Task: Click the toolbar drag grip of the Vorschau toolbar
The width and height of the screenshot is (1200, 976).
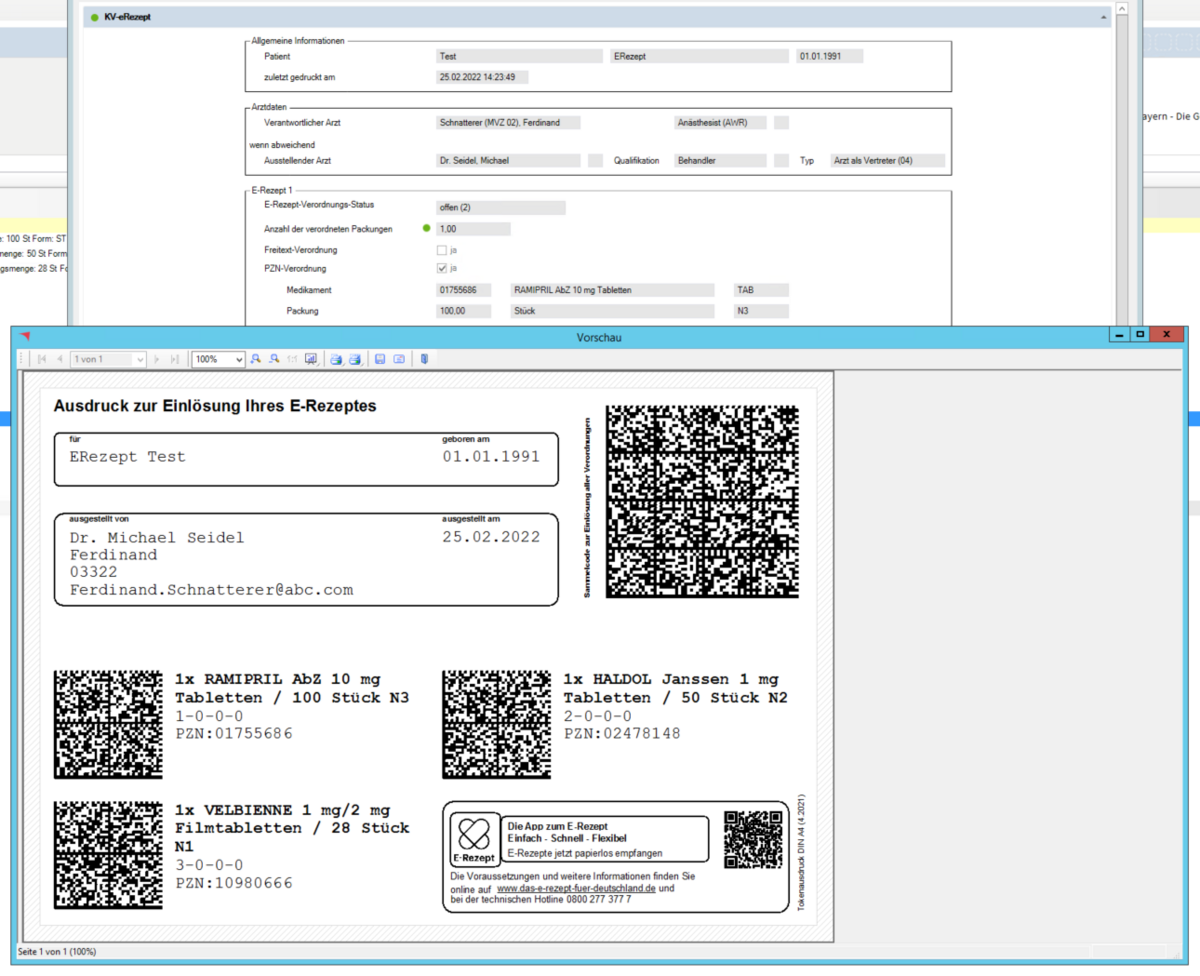Action: 21,359
